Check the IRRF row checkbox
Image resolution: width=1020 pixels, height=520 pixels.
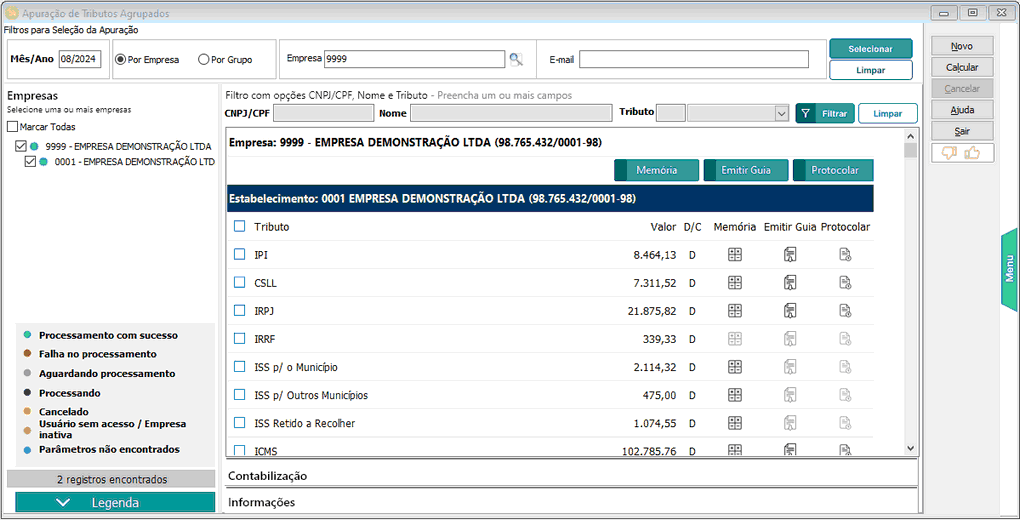click(x=239, y=338)
